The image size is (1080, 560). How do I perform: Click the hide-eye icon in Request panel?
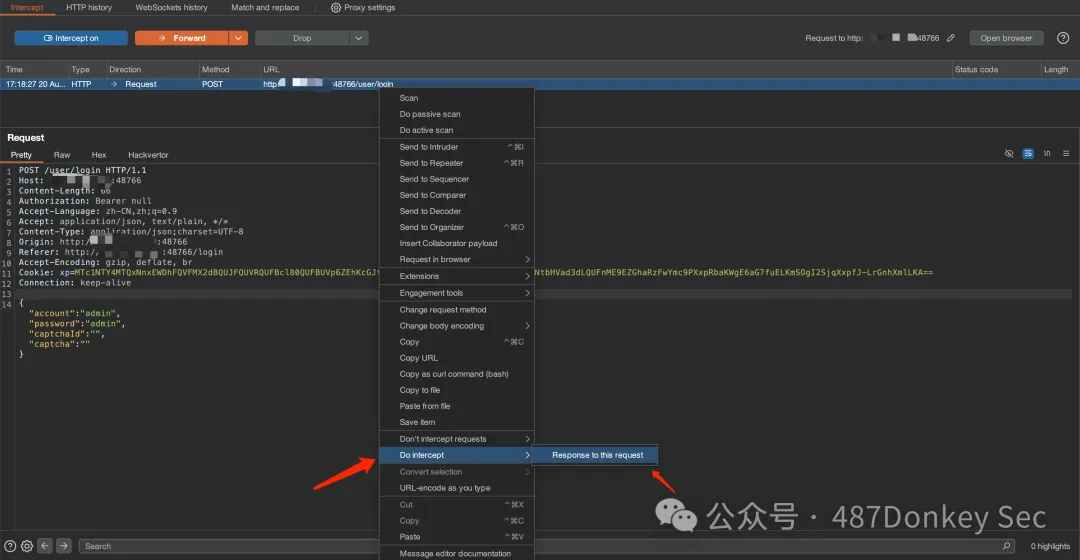pos(1009,154)
